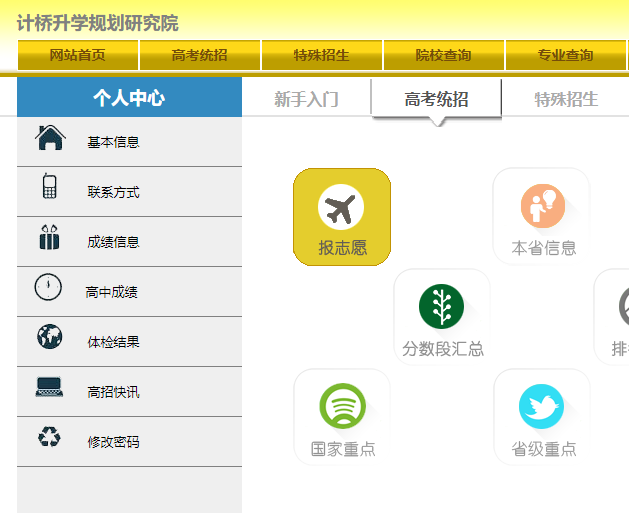
Task: Select the 国家重点 green circle icon
Action: (x=342, y=406)
